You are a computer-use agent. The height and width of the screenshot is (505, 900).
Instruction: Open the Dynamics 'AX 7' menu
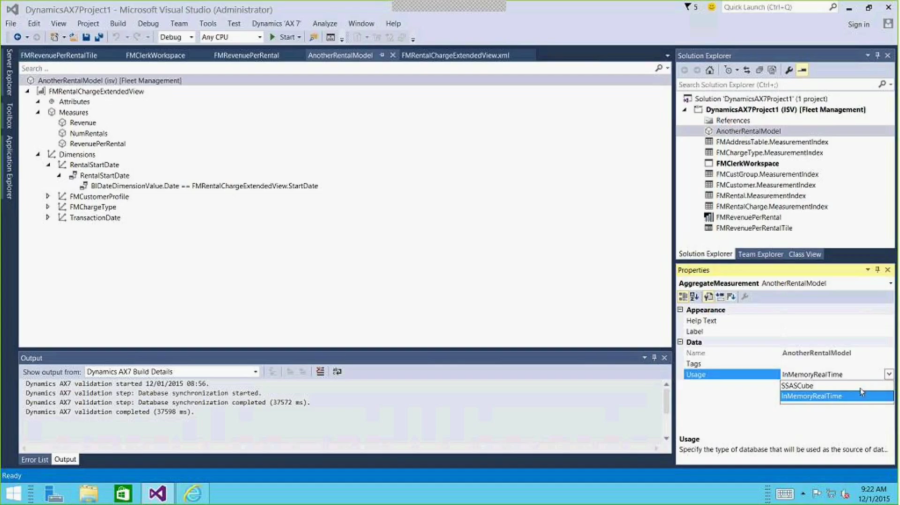tap(276, 24)
